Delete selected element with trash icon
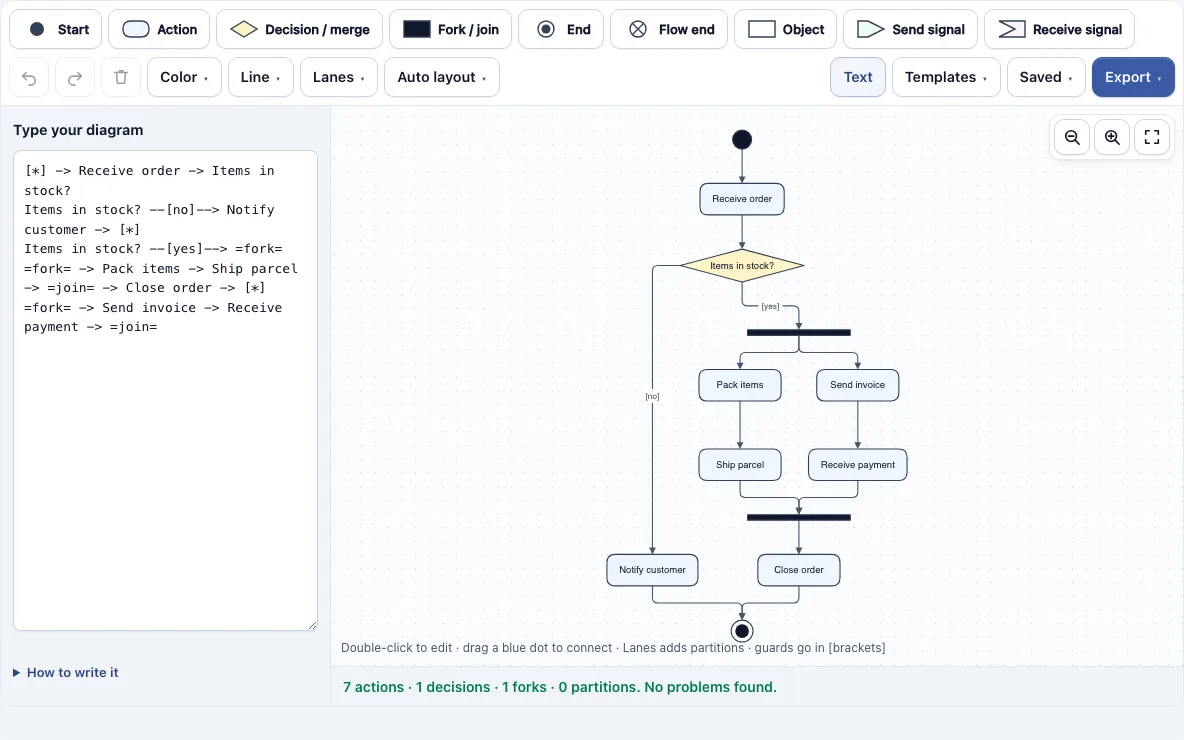Viewport: 1184px width, 740px height. point(121,77)
